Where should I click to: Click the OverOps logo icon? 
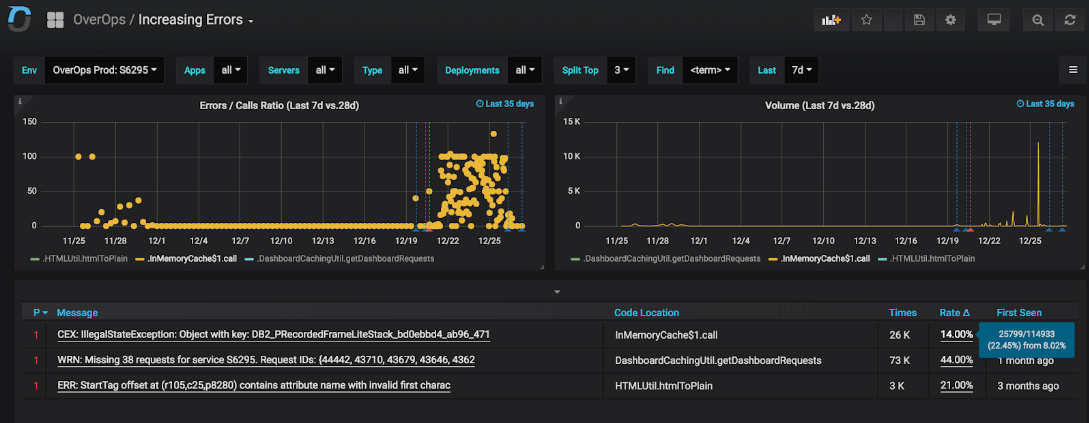tap(19, 19)
